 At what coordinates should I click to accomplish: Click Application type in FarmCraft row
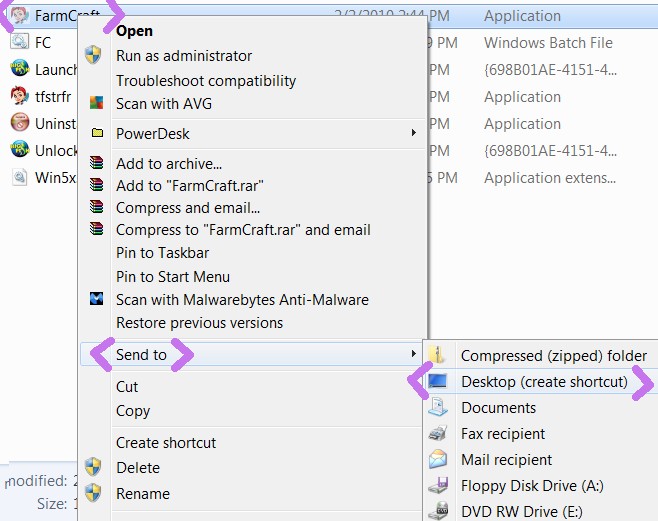[522, 16]
